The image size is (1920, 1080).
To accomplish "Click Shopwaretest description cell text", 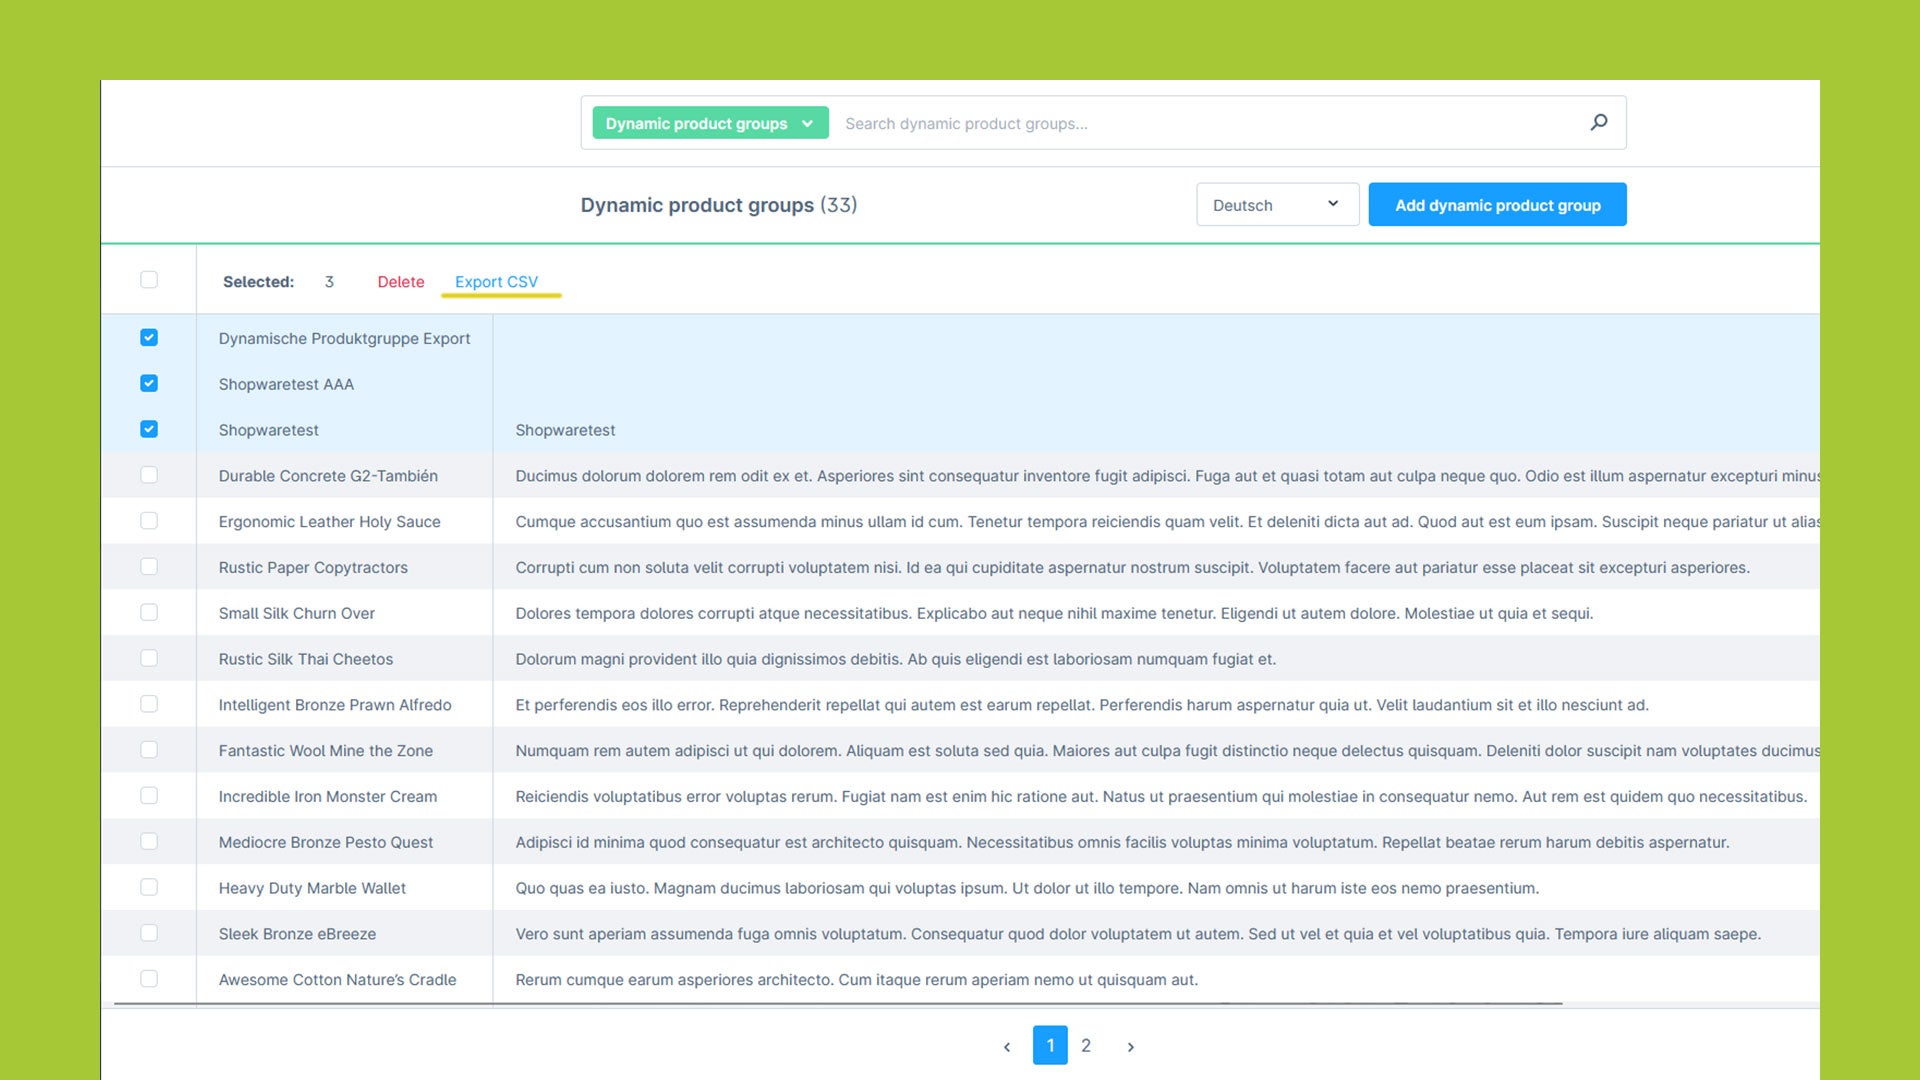I will click(x=565, y=431).
